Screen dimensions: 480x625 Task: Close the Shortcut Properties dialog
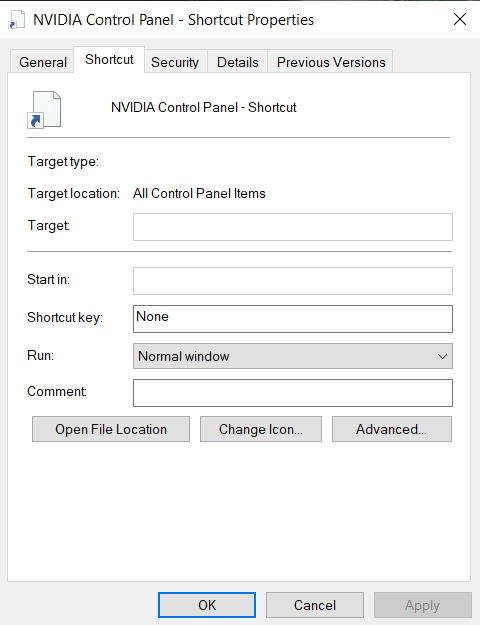[x=460, y=19]
